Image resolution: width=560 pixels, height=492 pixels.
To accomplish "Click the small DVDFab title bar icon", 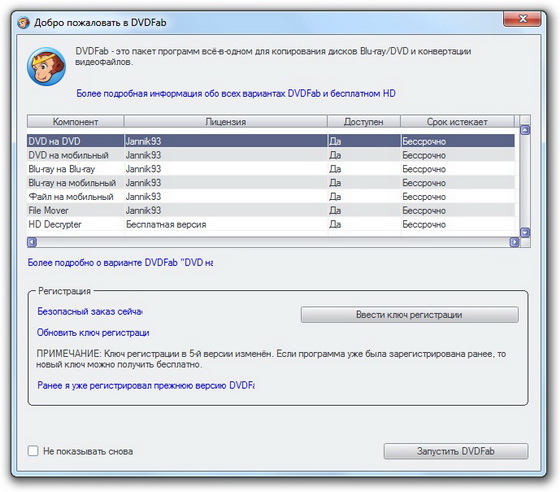I will (x=24, y=23).
